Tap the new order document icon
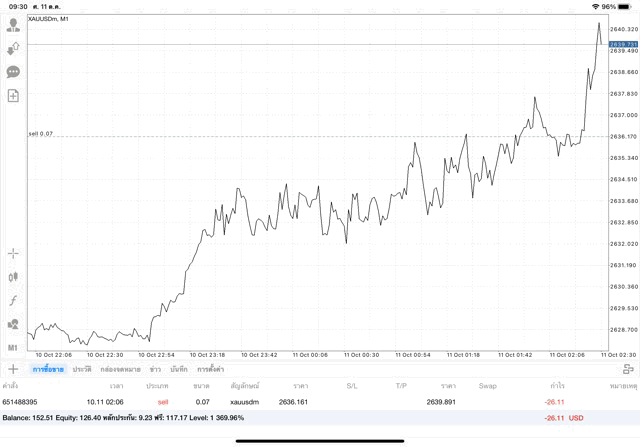The height and width of the screenshot is (447, 640). click(13, 96)
